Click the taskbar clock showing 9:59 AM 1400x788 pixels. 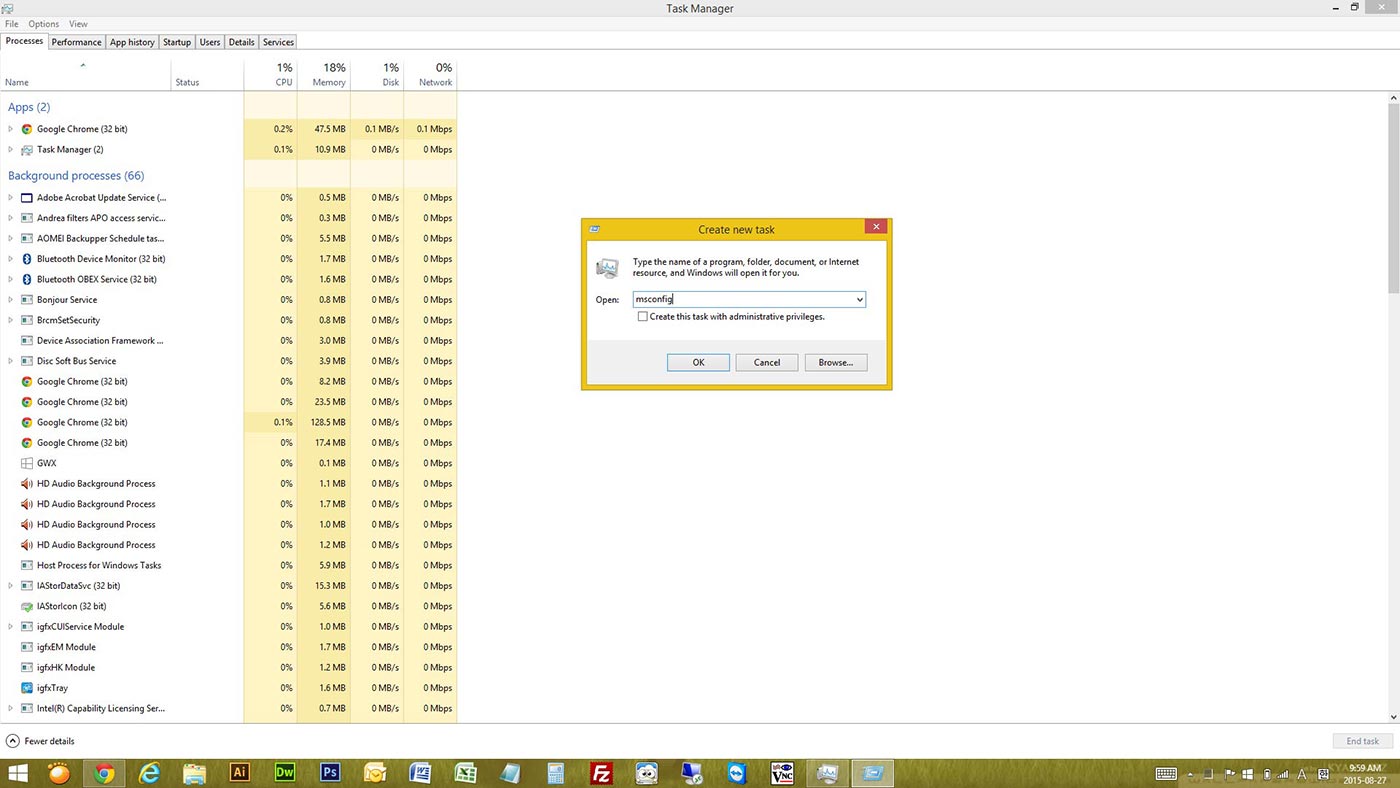click(1365, 773)
